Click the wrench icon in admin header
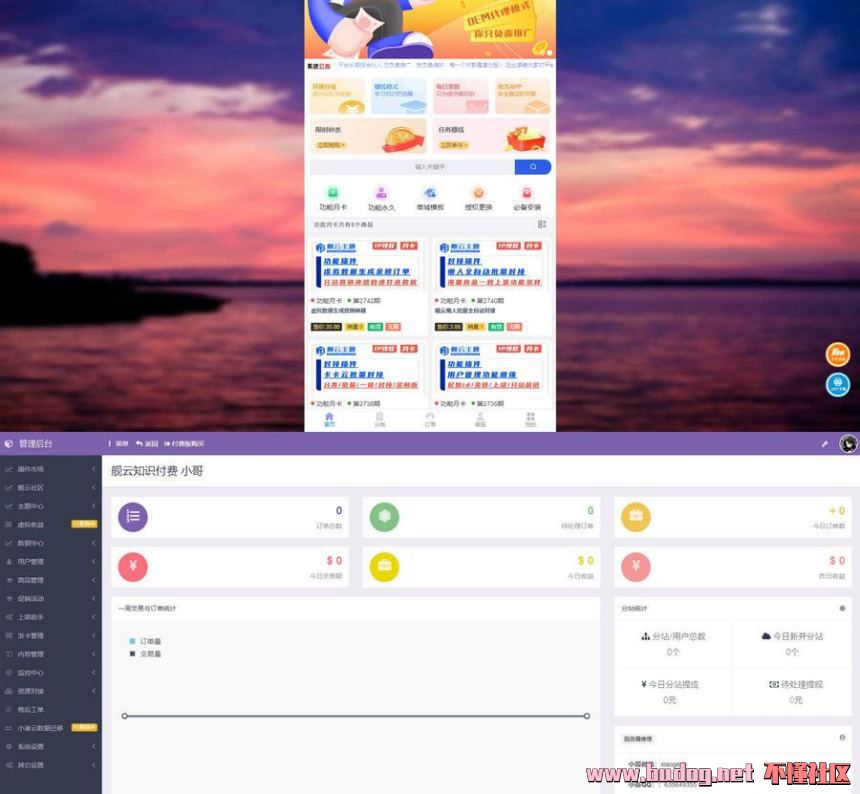This screenshot has height=794, width=860. [x=825, y=444]
